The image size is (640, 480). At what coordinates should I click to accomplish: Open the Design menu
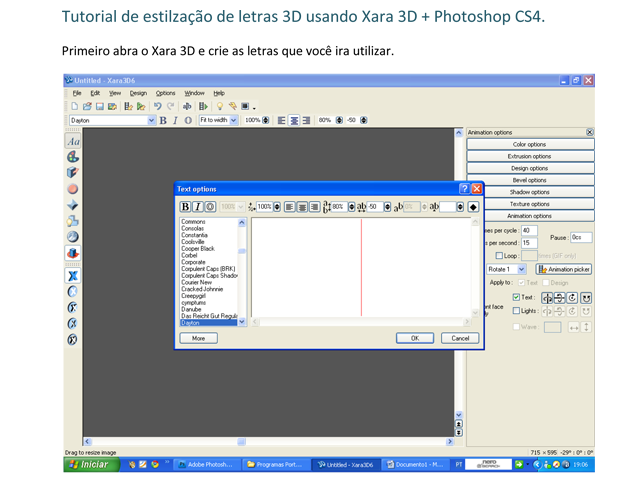click(138, 93)
